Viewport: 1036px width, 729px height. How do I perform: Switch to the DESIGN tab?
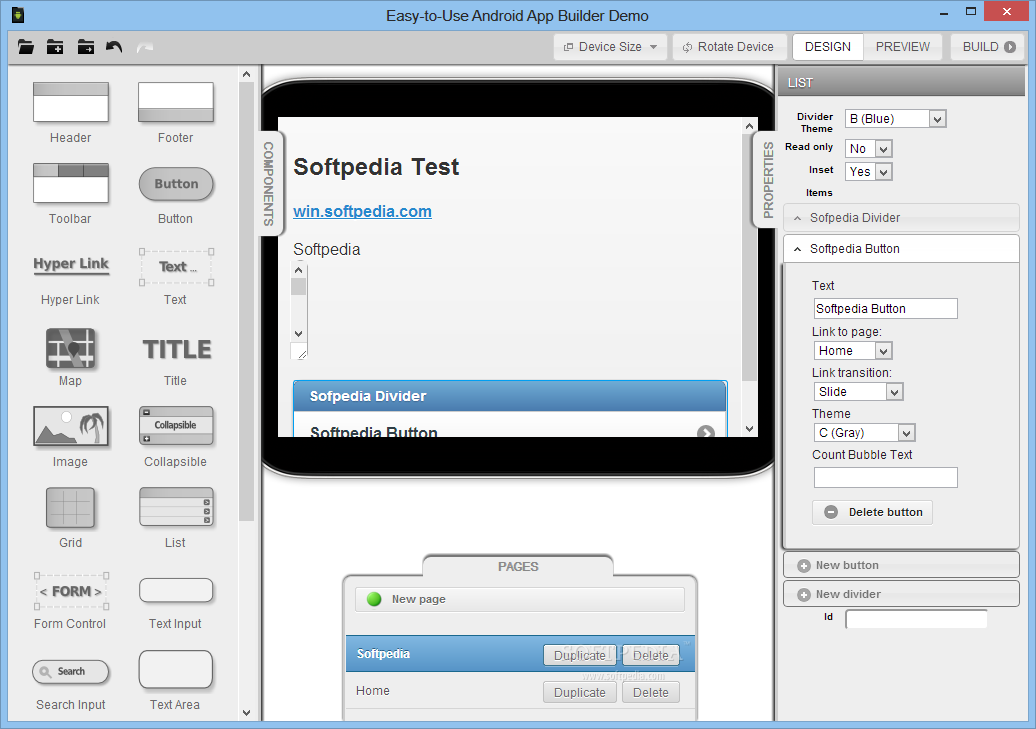(828, 47)
